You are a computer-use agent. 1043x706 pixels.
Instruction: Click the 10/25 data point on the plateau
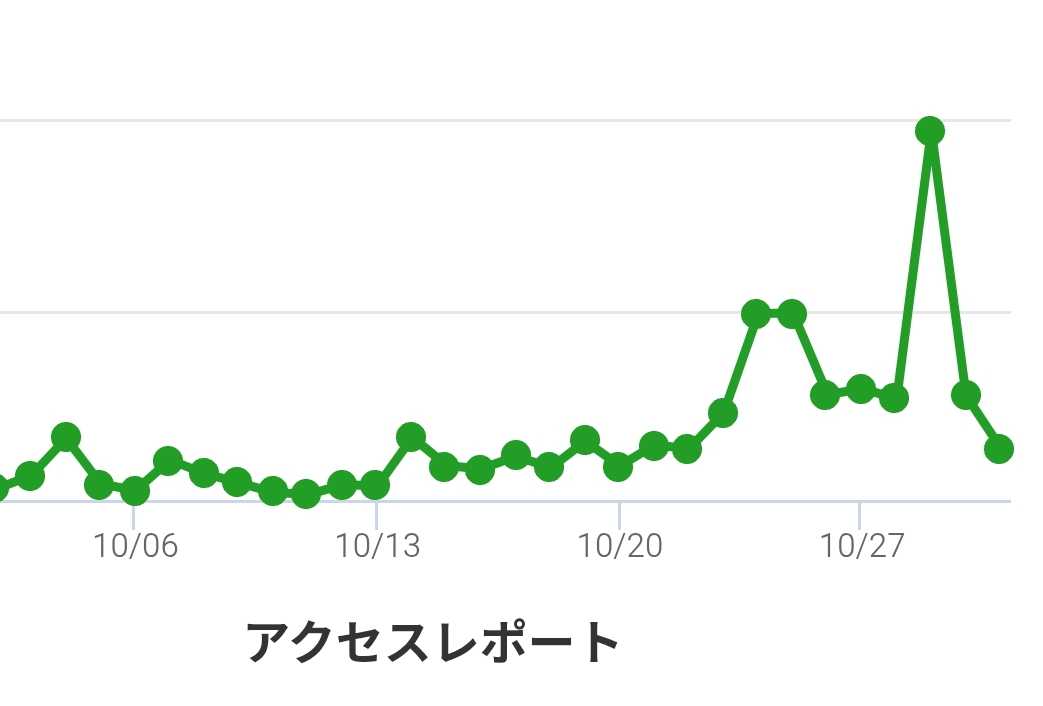(x=791, y=314)
